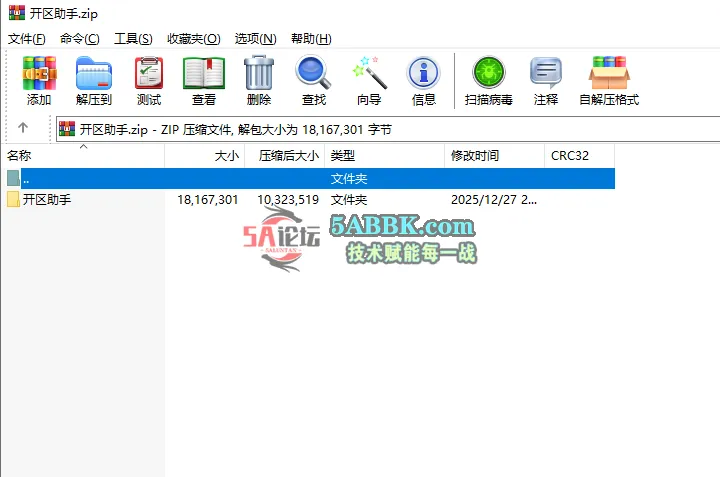This screenshot has width=720, height=477.
Task: Expand the Options (选项) menu
Action: tap(255, 38)
